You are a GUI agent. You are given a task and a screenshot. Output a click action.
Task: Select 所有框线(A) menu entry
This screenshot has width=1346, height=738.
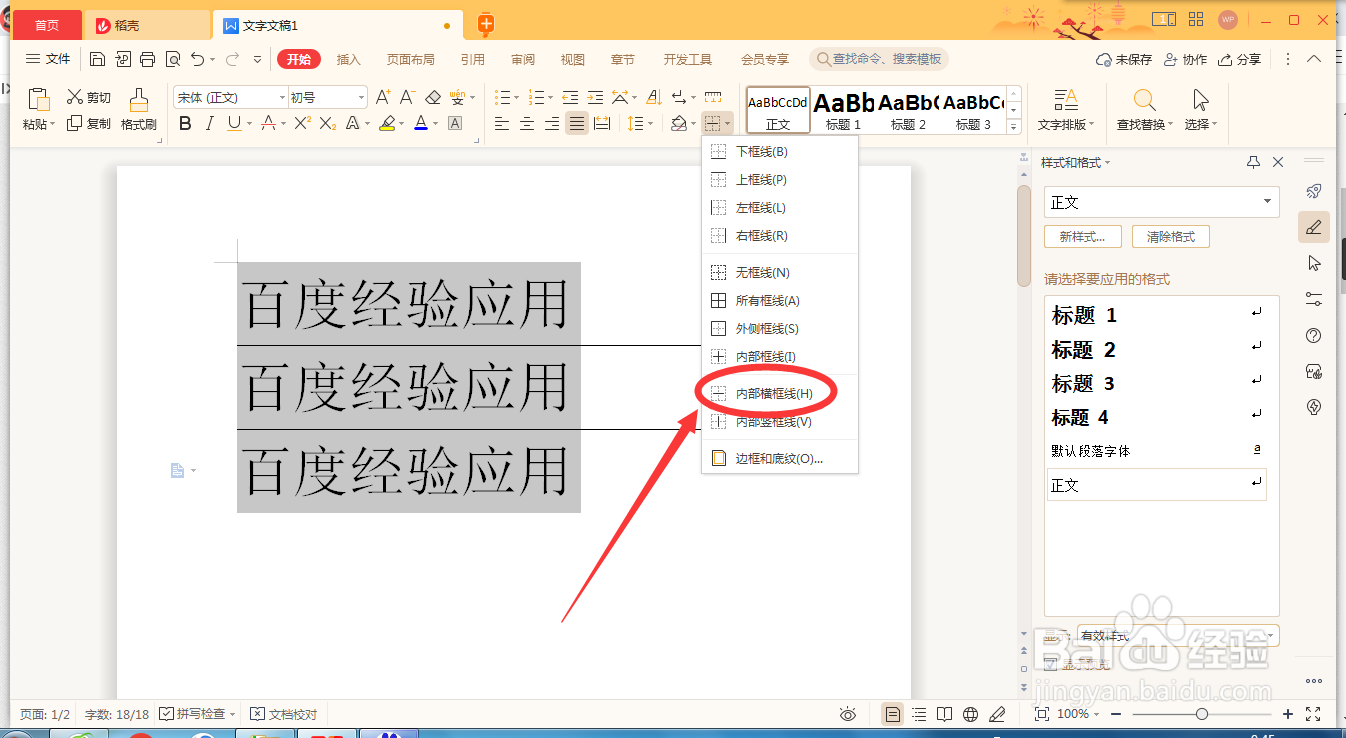pos(780,300)
